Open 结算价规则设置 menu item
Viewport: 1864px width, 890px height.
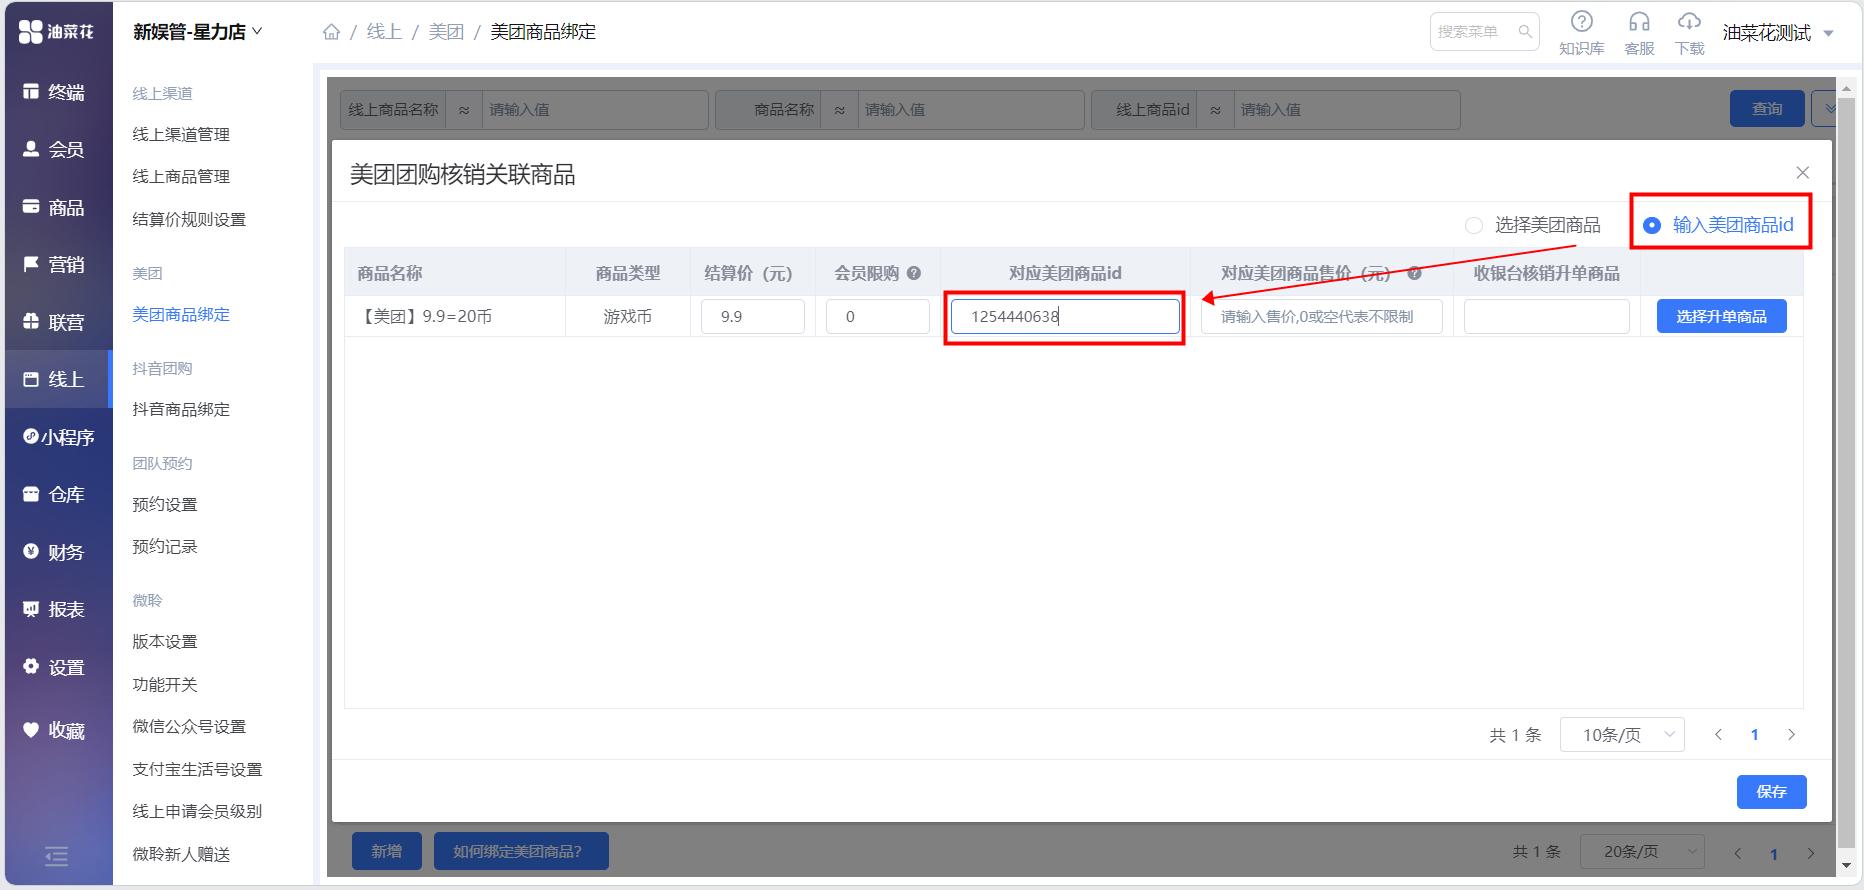click(x=189, y=219)
